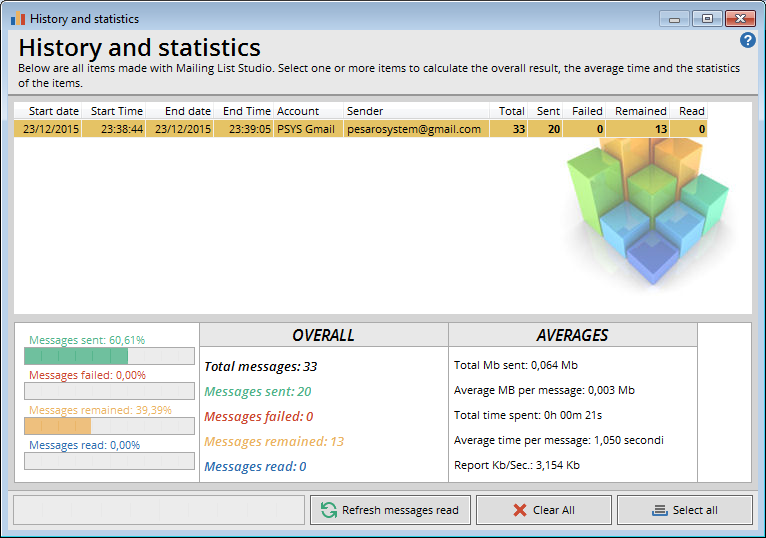Click the Account column header

[298, 111]
